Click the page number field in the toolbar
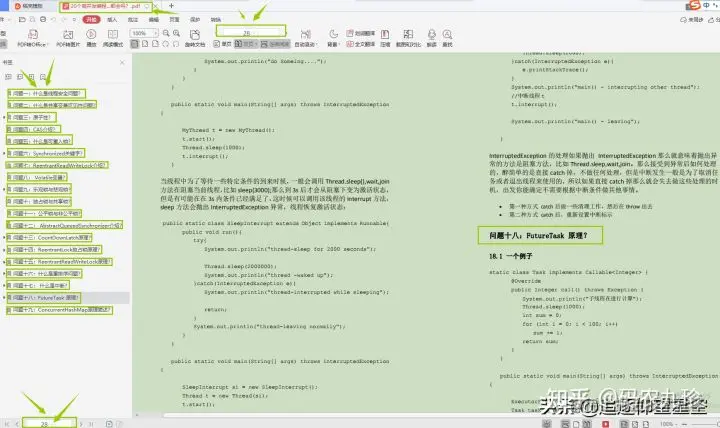Image resolution: width=720 pixels, height=428 pixels. click(x=251, y=32)
